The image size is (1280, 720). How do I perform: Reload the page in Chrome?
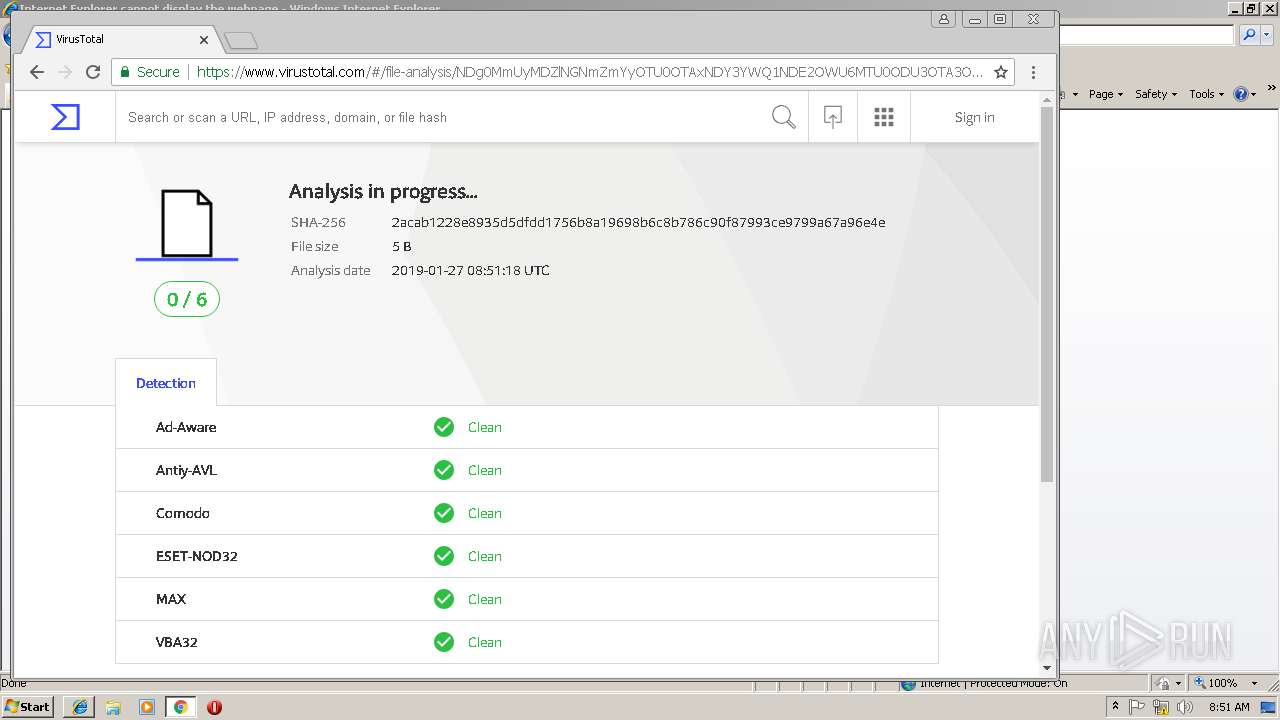93,72
